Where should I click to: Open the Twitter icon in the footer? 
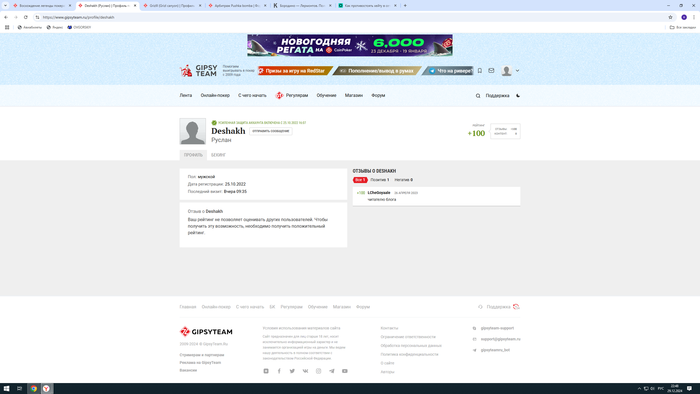292,371
